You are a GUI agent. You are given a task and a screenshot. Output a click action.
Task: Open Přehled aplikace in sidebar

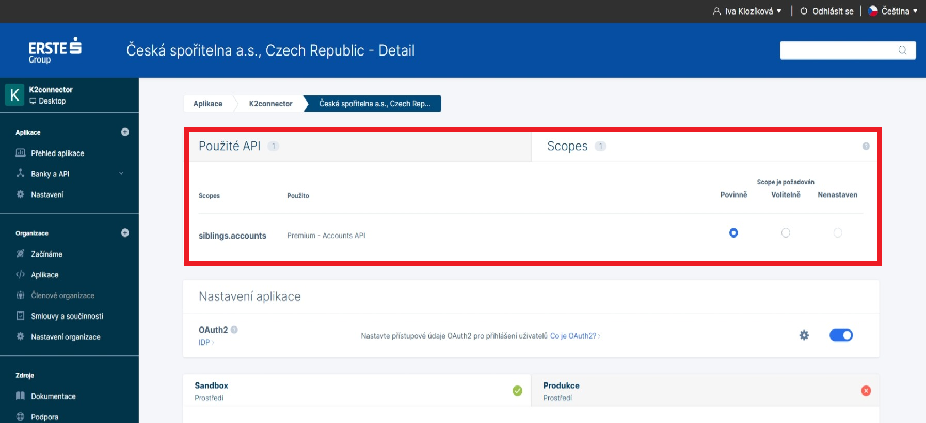57,153
